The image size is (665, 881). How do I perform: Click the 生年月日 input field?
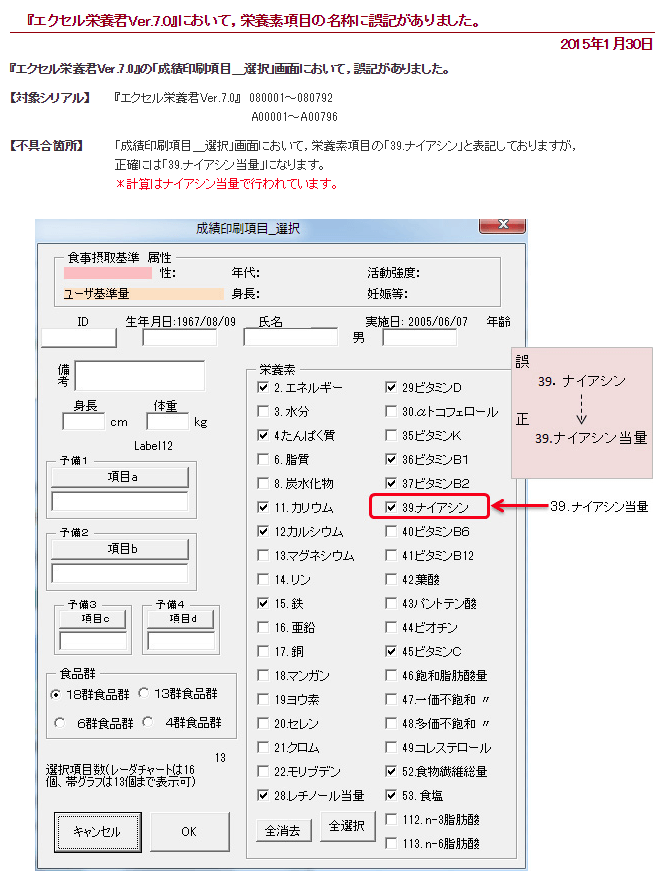(x=180, y=338)
